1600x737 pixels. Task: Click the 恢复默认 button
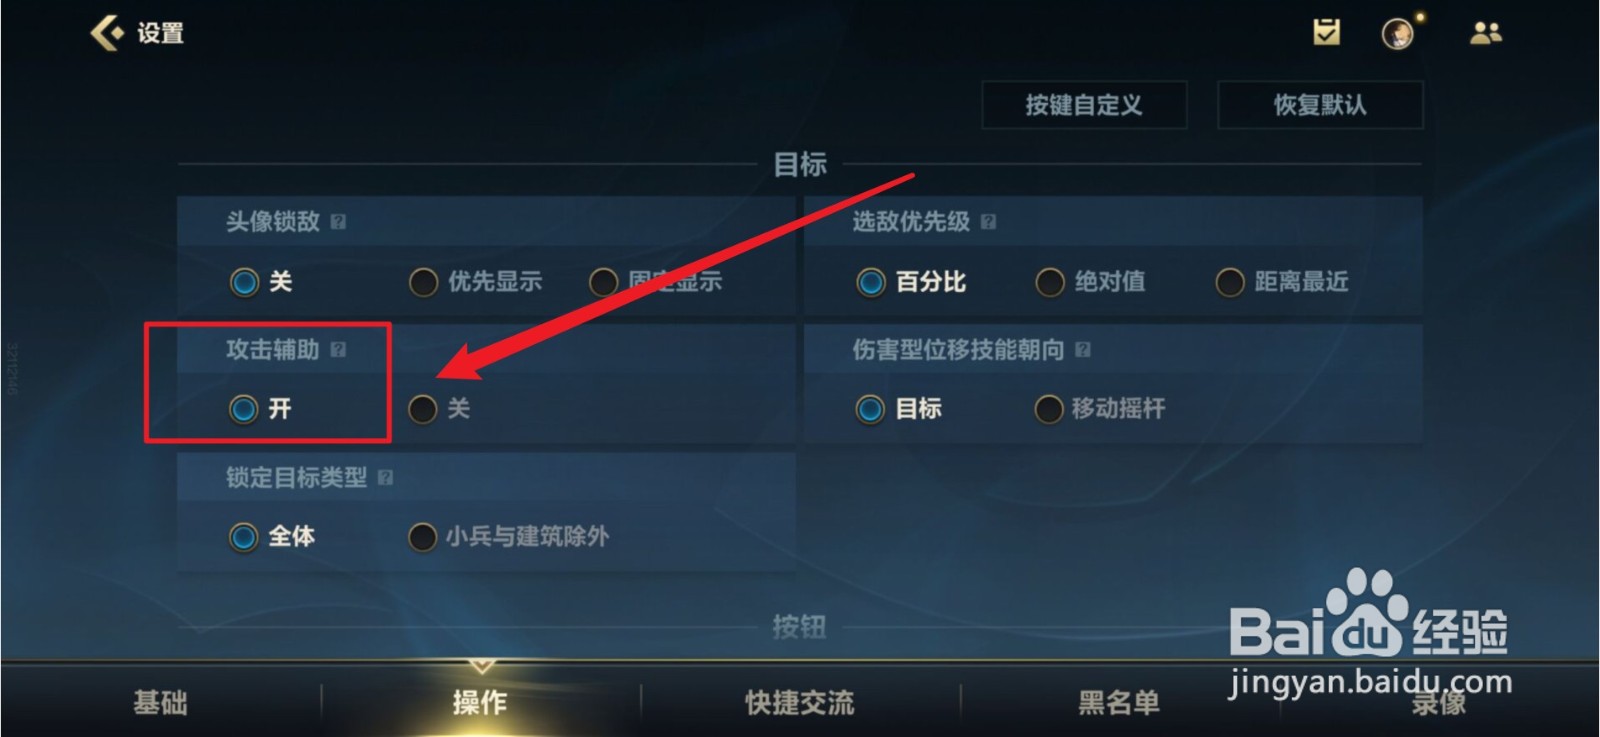pyautogui.click(x=1320, y=105)
